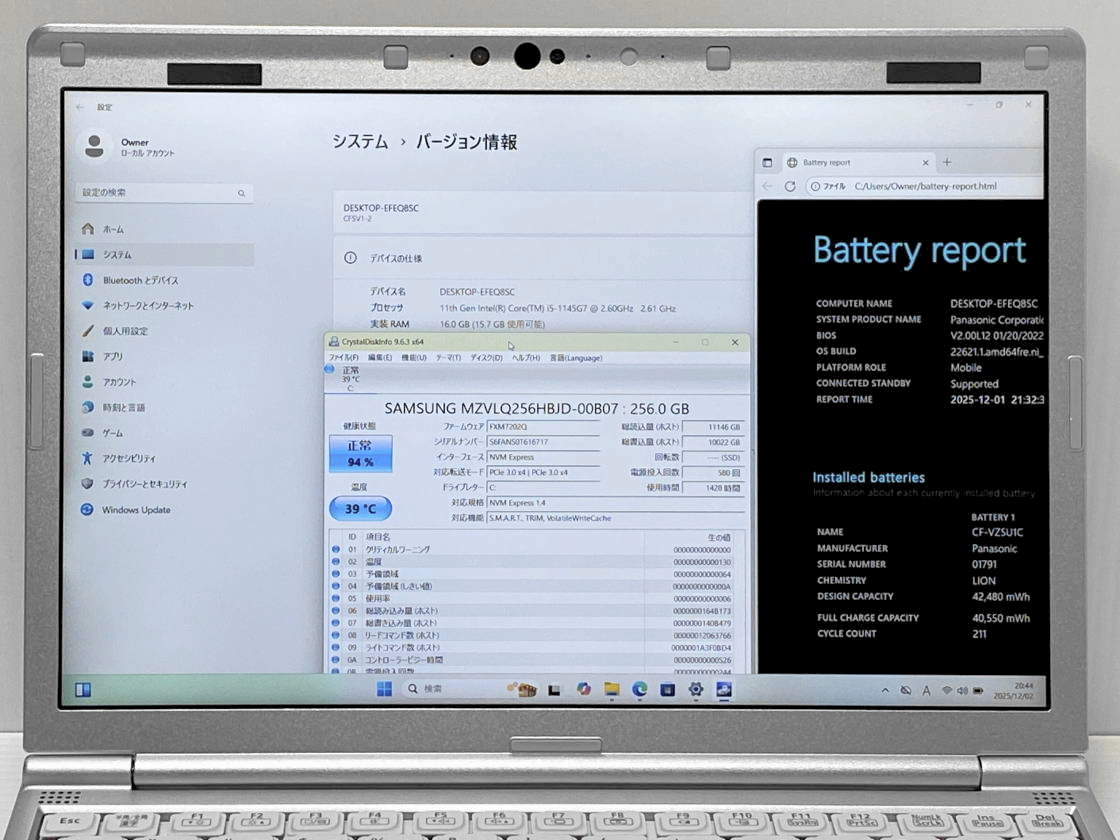Open Windows Update in Settings sidebar
This screenshot has width=1120, height=840.
[136, 510]
